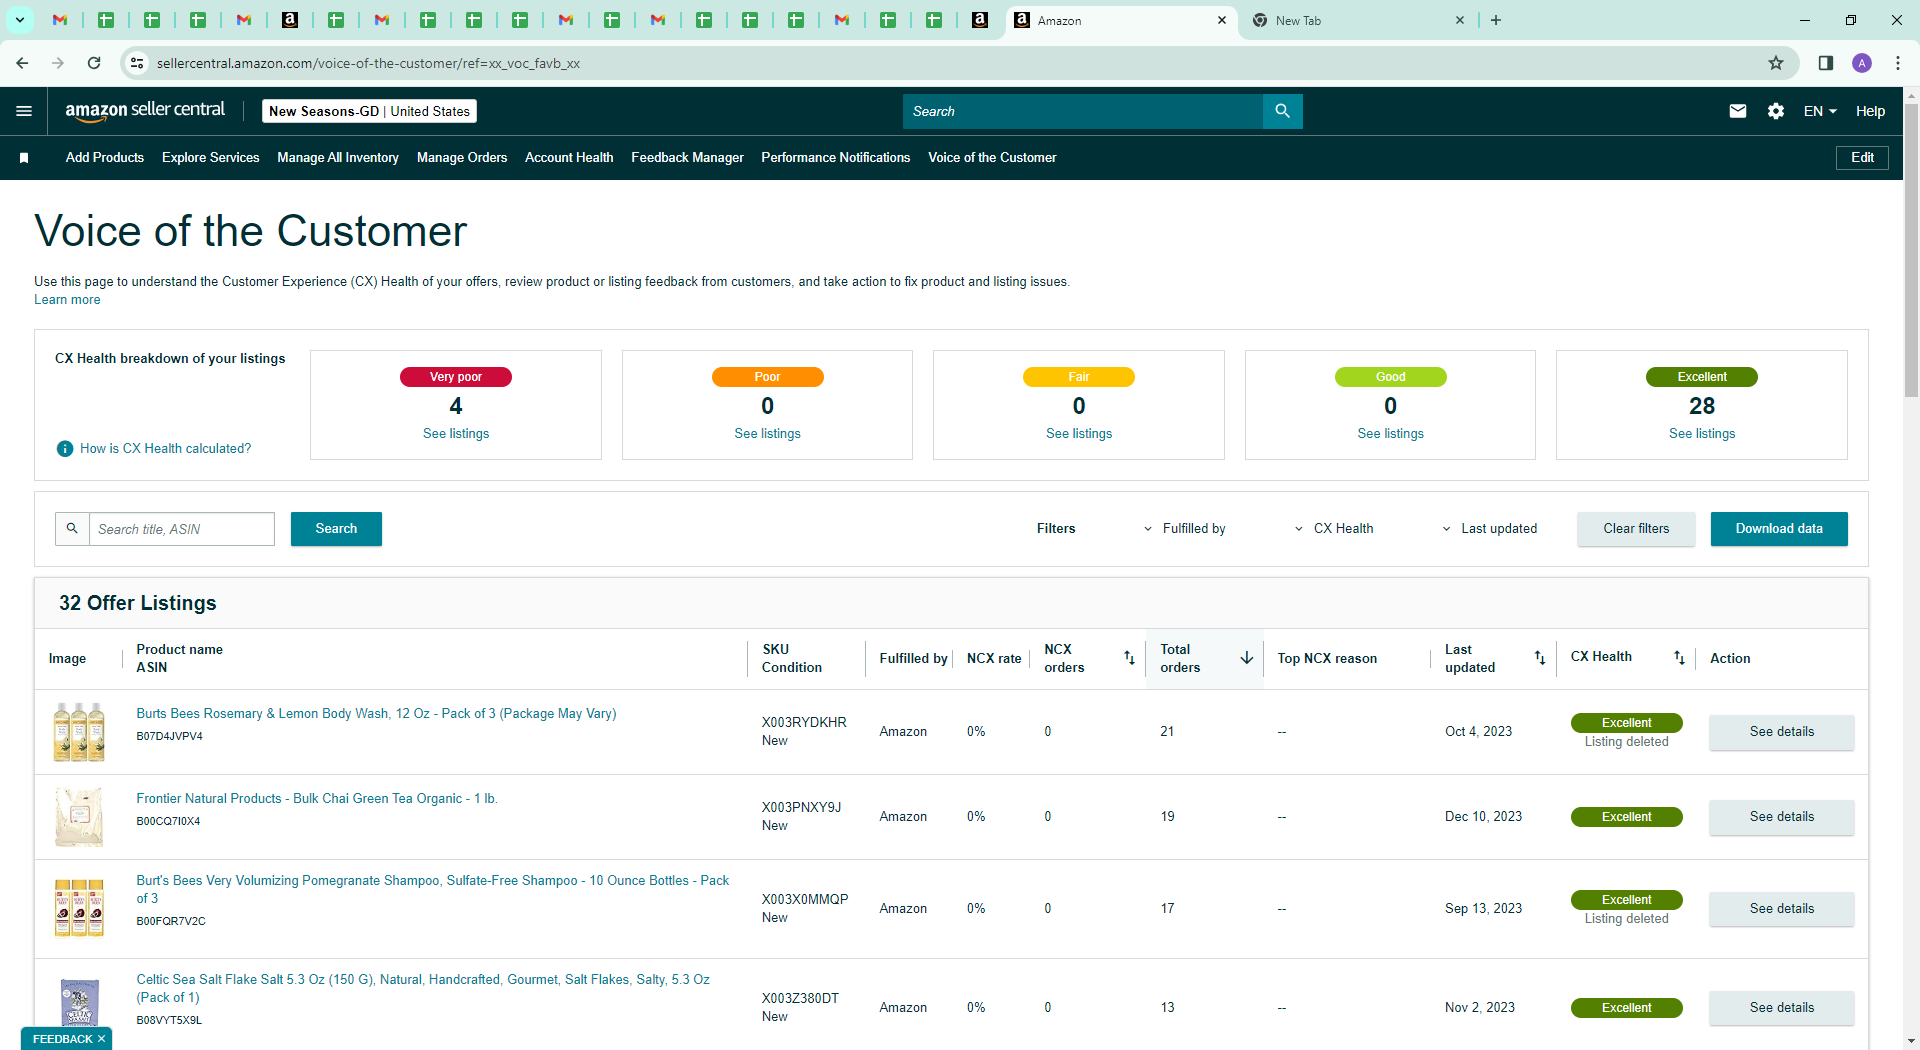Click the amazon seller central logo
The width and height of the screenshot is (1920, 1050).
(x=145, y=111)
